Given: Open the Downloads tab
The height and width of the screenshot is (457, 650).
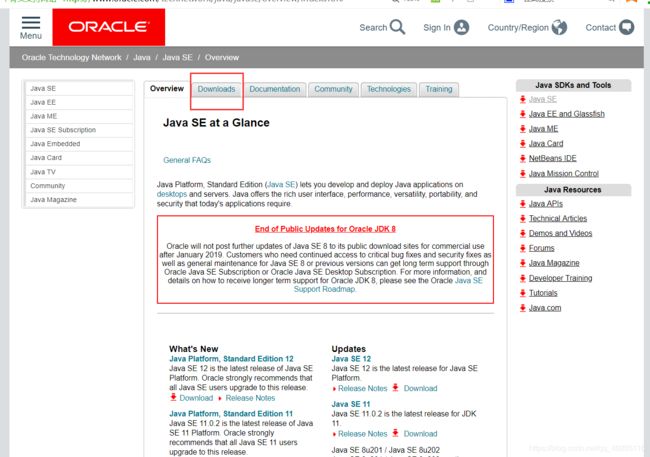Looking at the screenshot, I should point(216,89).
